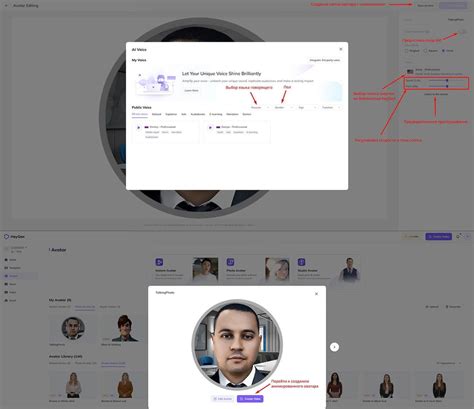Screen dimensions: 474x409
Task: Click next arrow beside TalkingPhoto preview
Action: click(x=334, y=347)
